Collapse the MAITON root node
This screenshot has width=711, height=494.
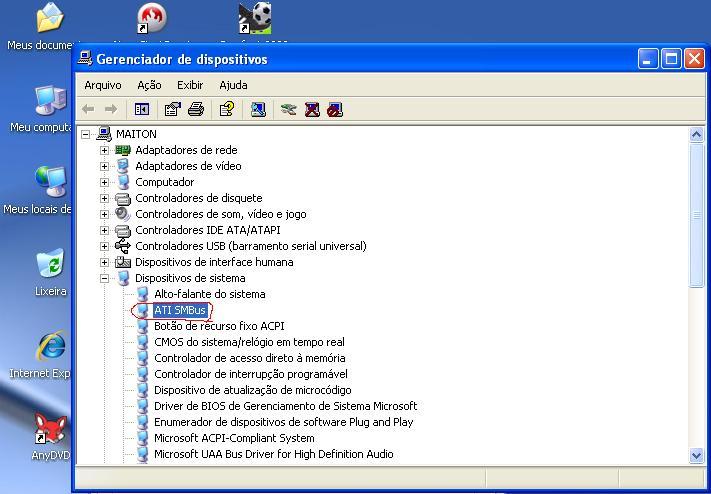click(86, 134)
